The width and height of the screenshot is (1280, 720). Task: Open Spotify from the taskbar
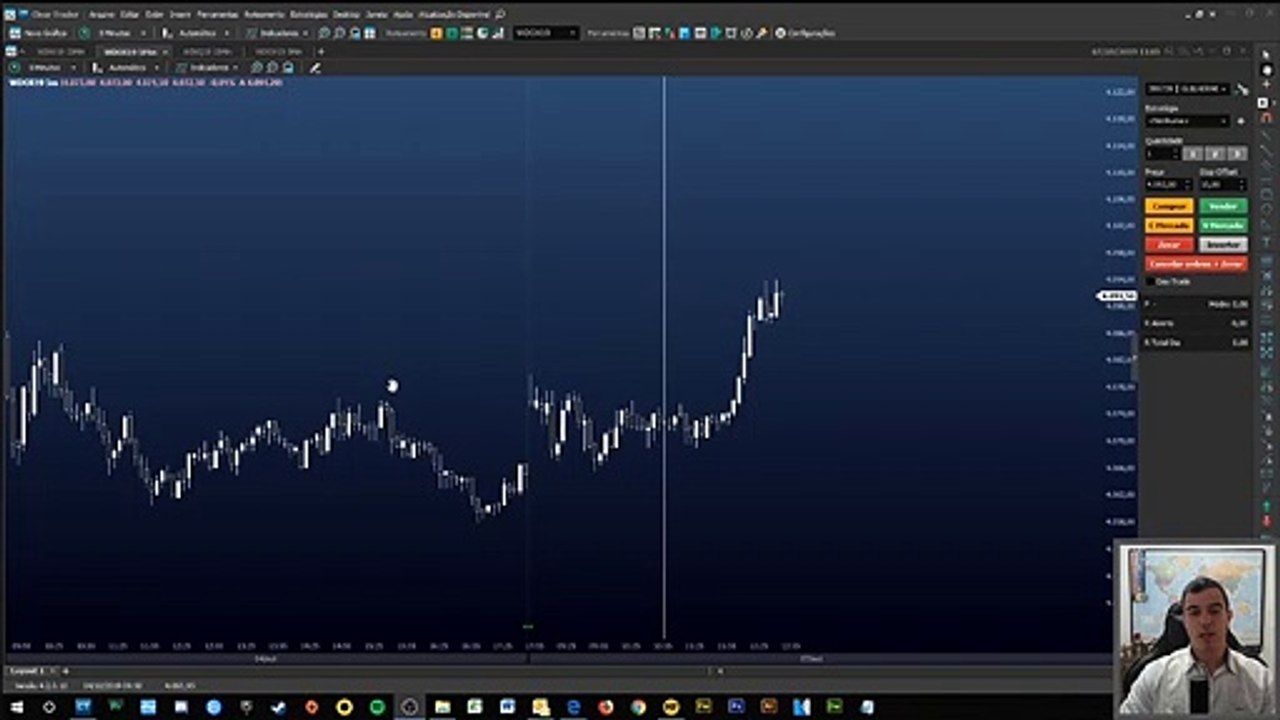tap(377, 707)
